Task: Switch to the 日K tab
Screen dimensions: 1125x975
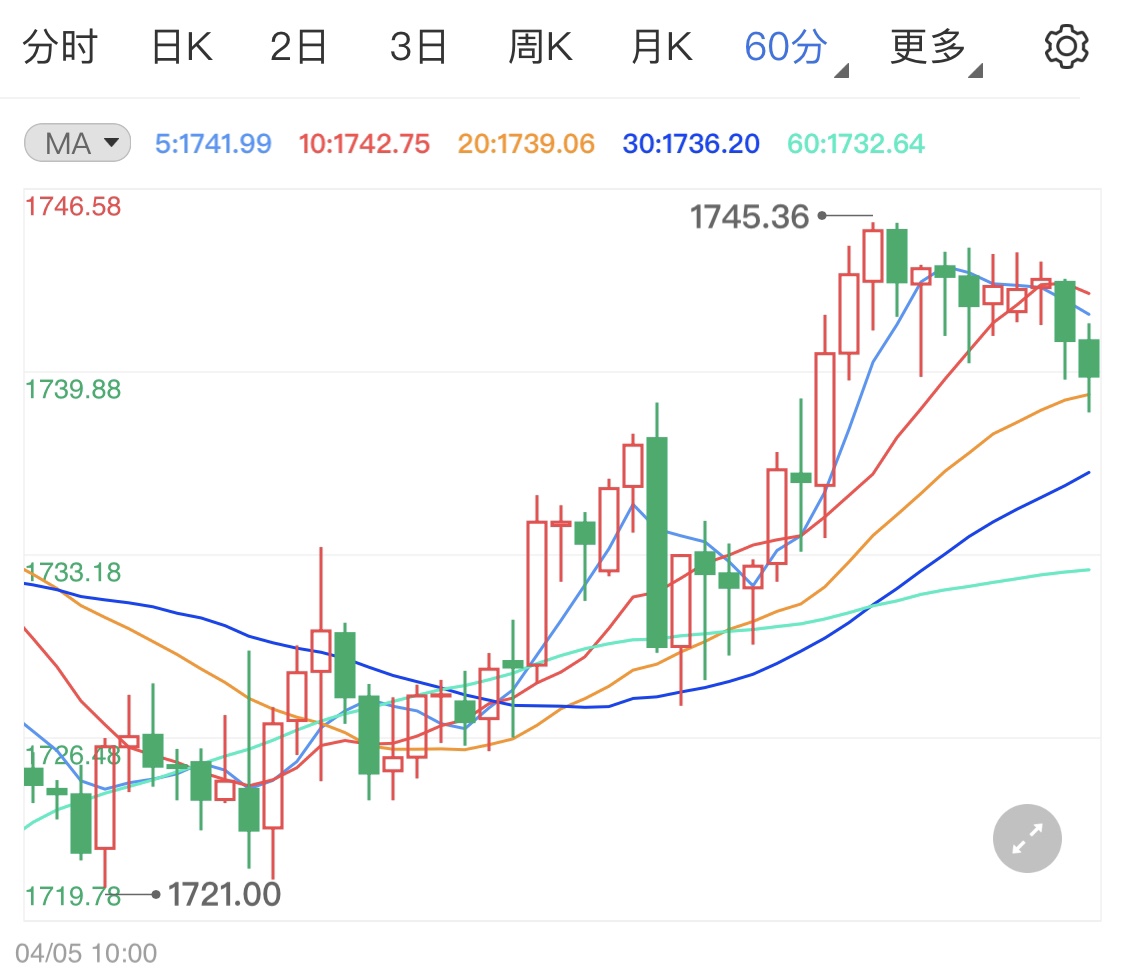Action: [x=182, y=47]
